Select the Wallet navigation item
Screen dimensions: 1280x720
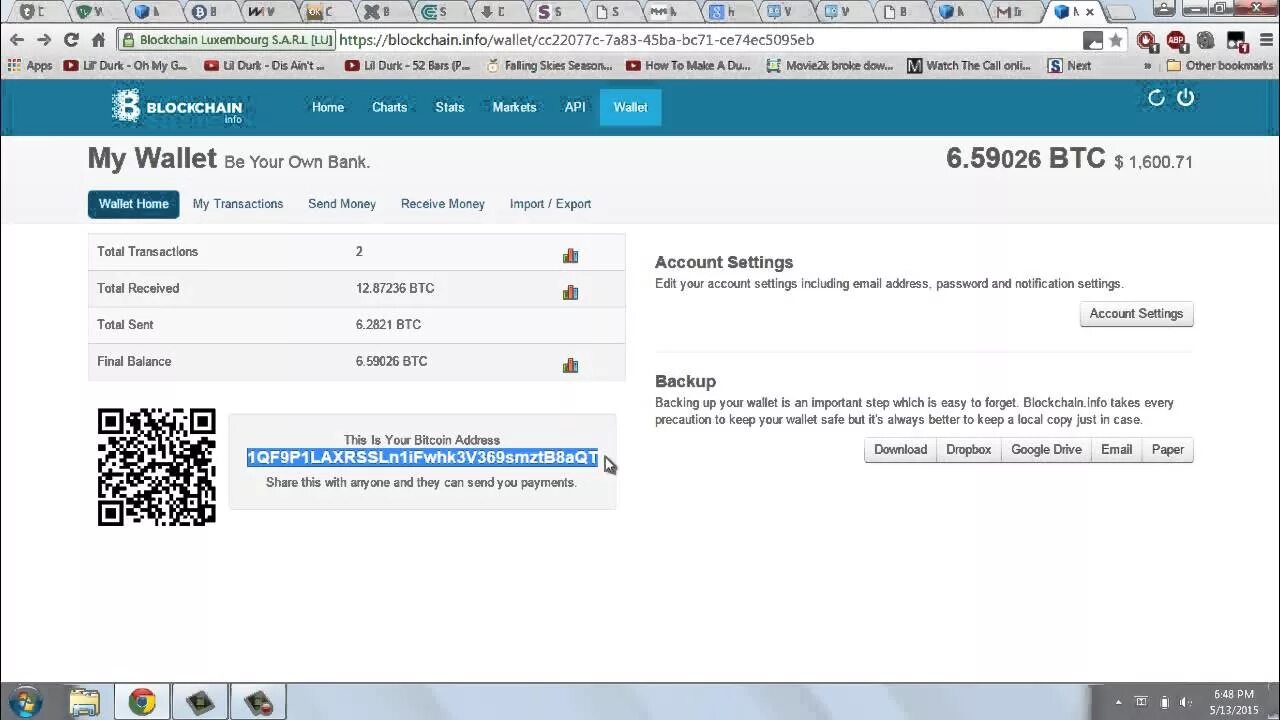[631, 107]
